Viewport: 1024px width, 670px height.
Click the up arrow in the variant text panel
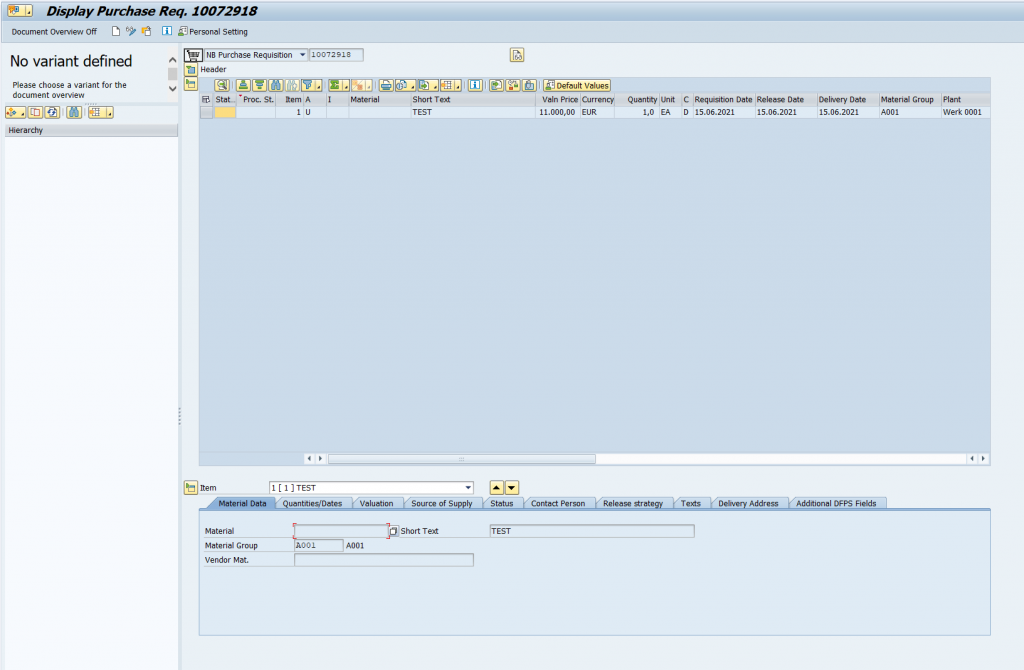172,59
